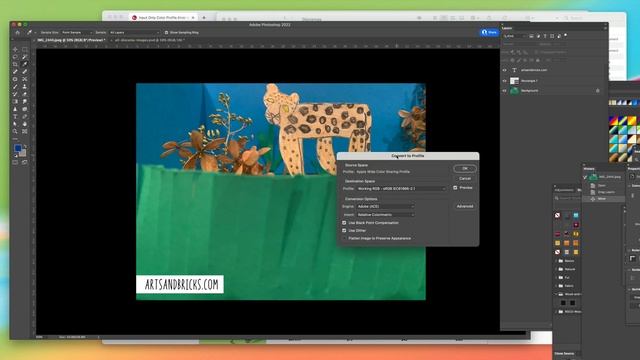Select browser tab Input Only Color Profile

162,18
